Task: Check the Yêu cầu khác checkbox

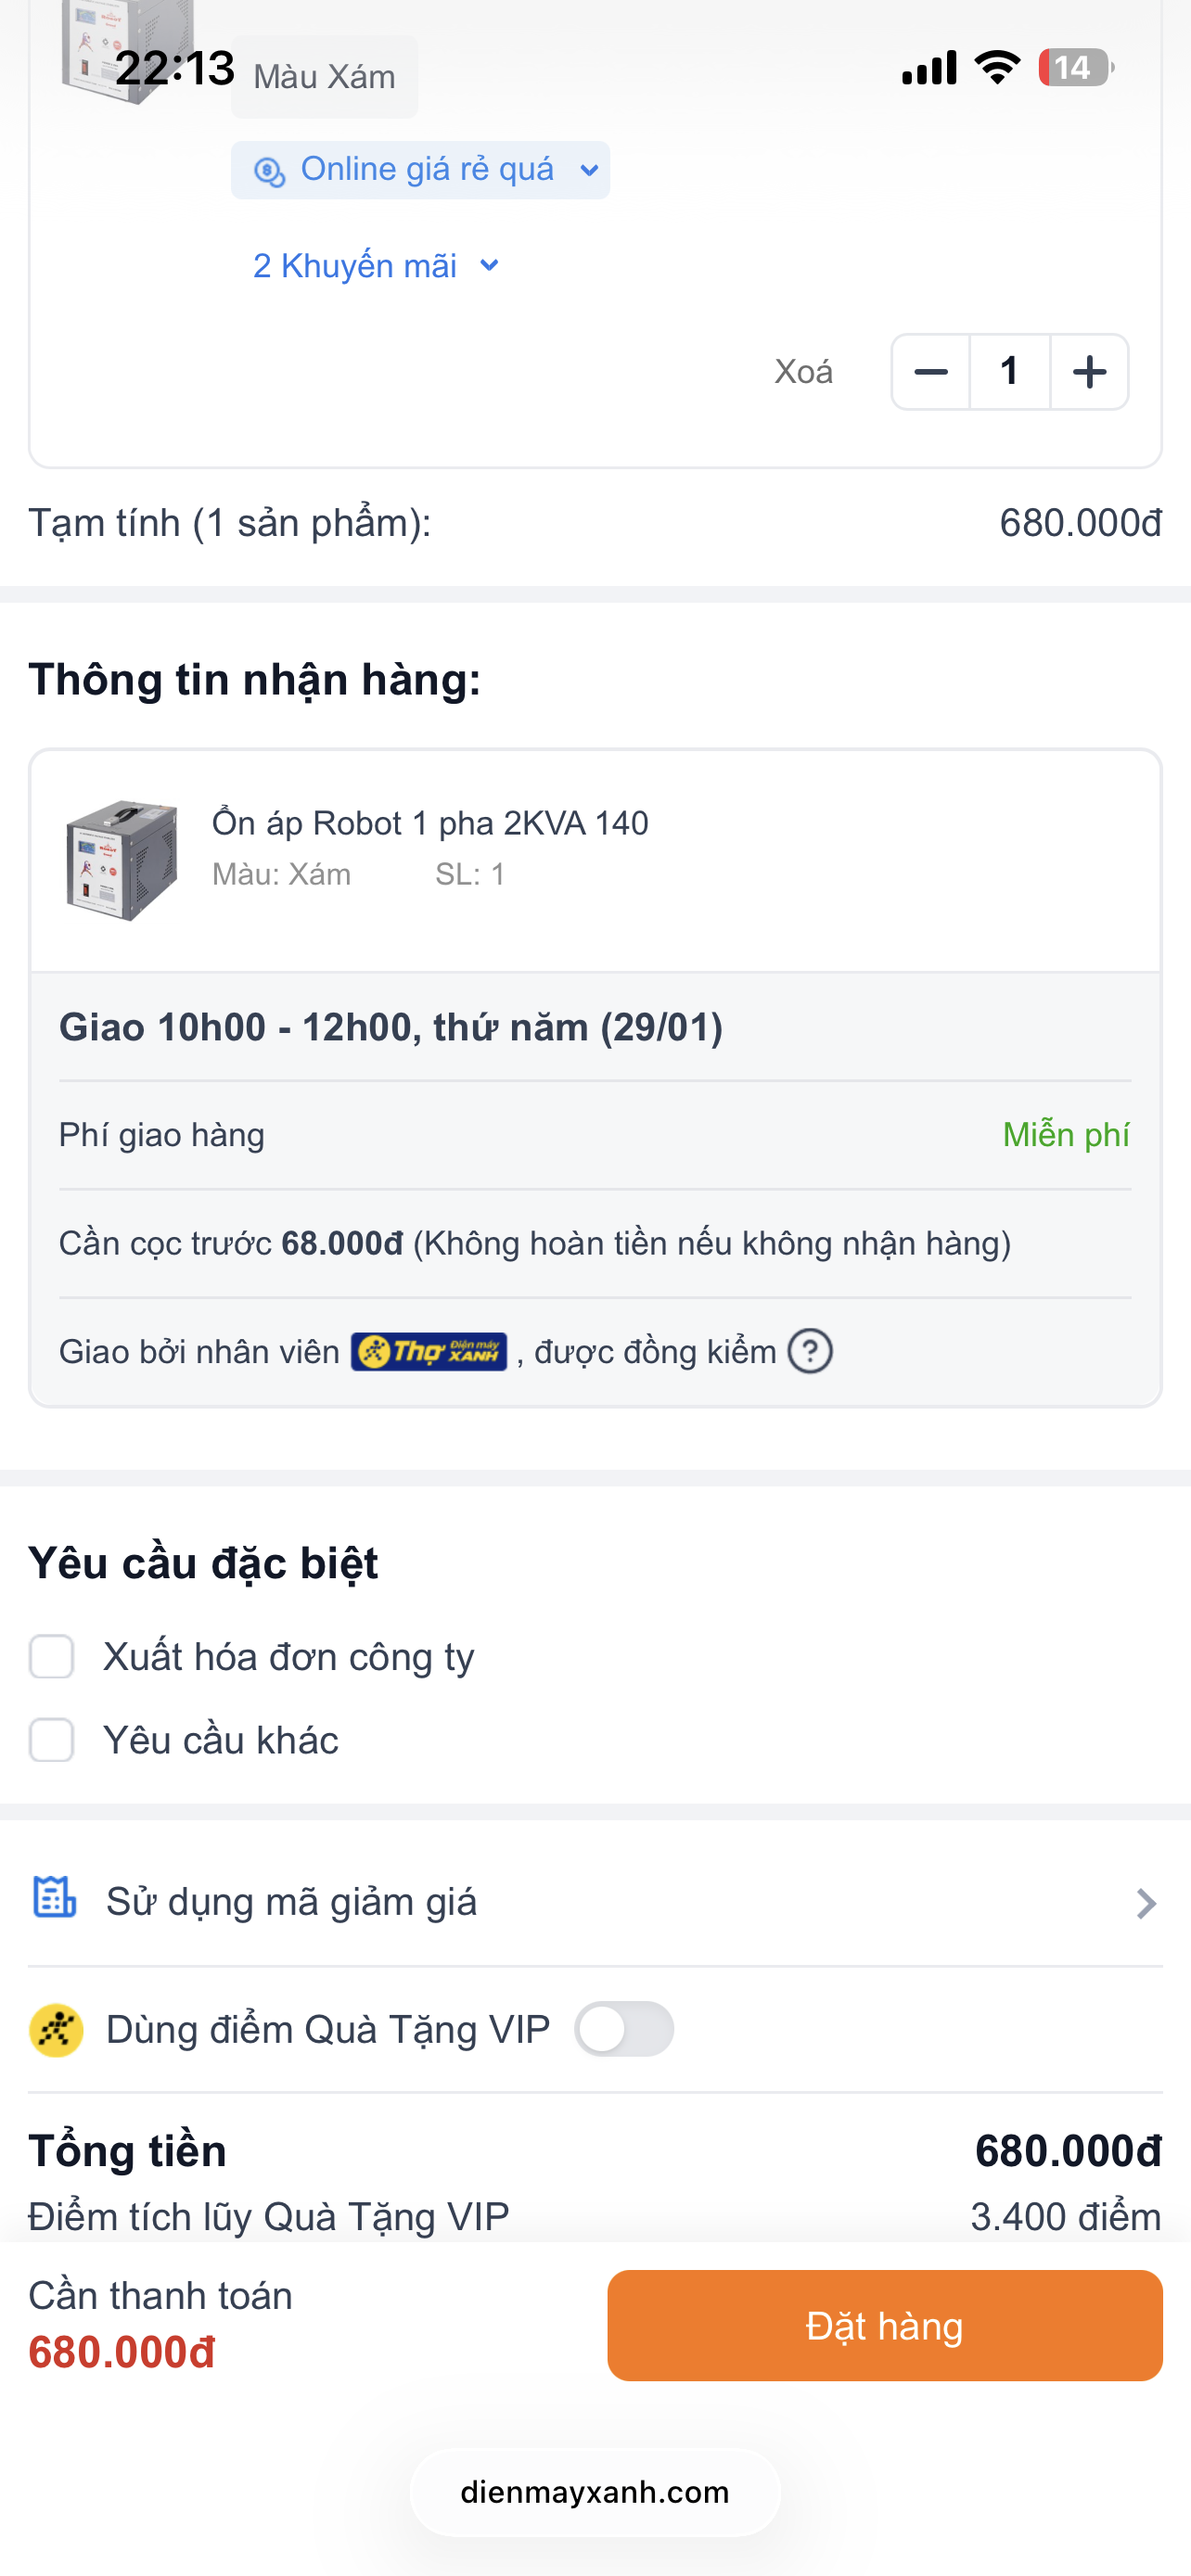Action: point(52,1740)
